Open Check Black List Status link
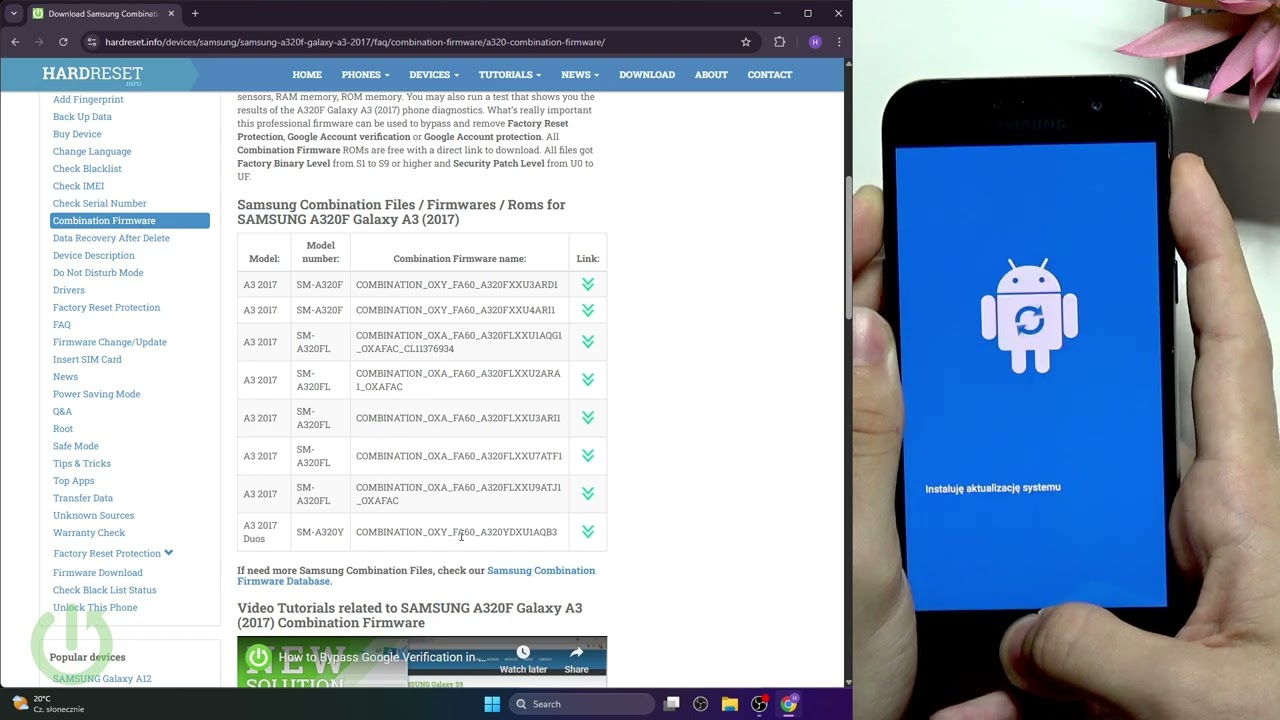The height and width of the screenshot is (720, 1280). point(105,590)
